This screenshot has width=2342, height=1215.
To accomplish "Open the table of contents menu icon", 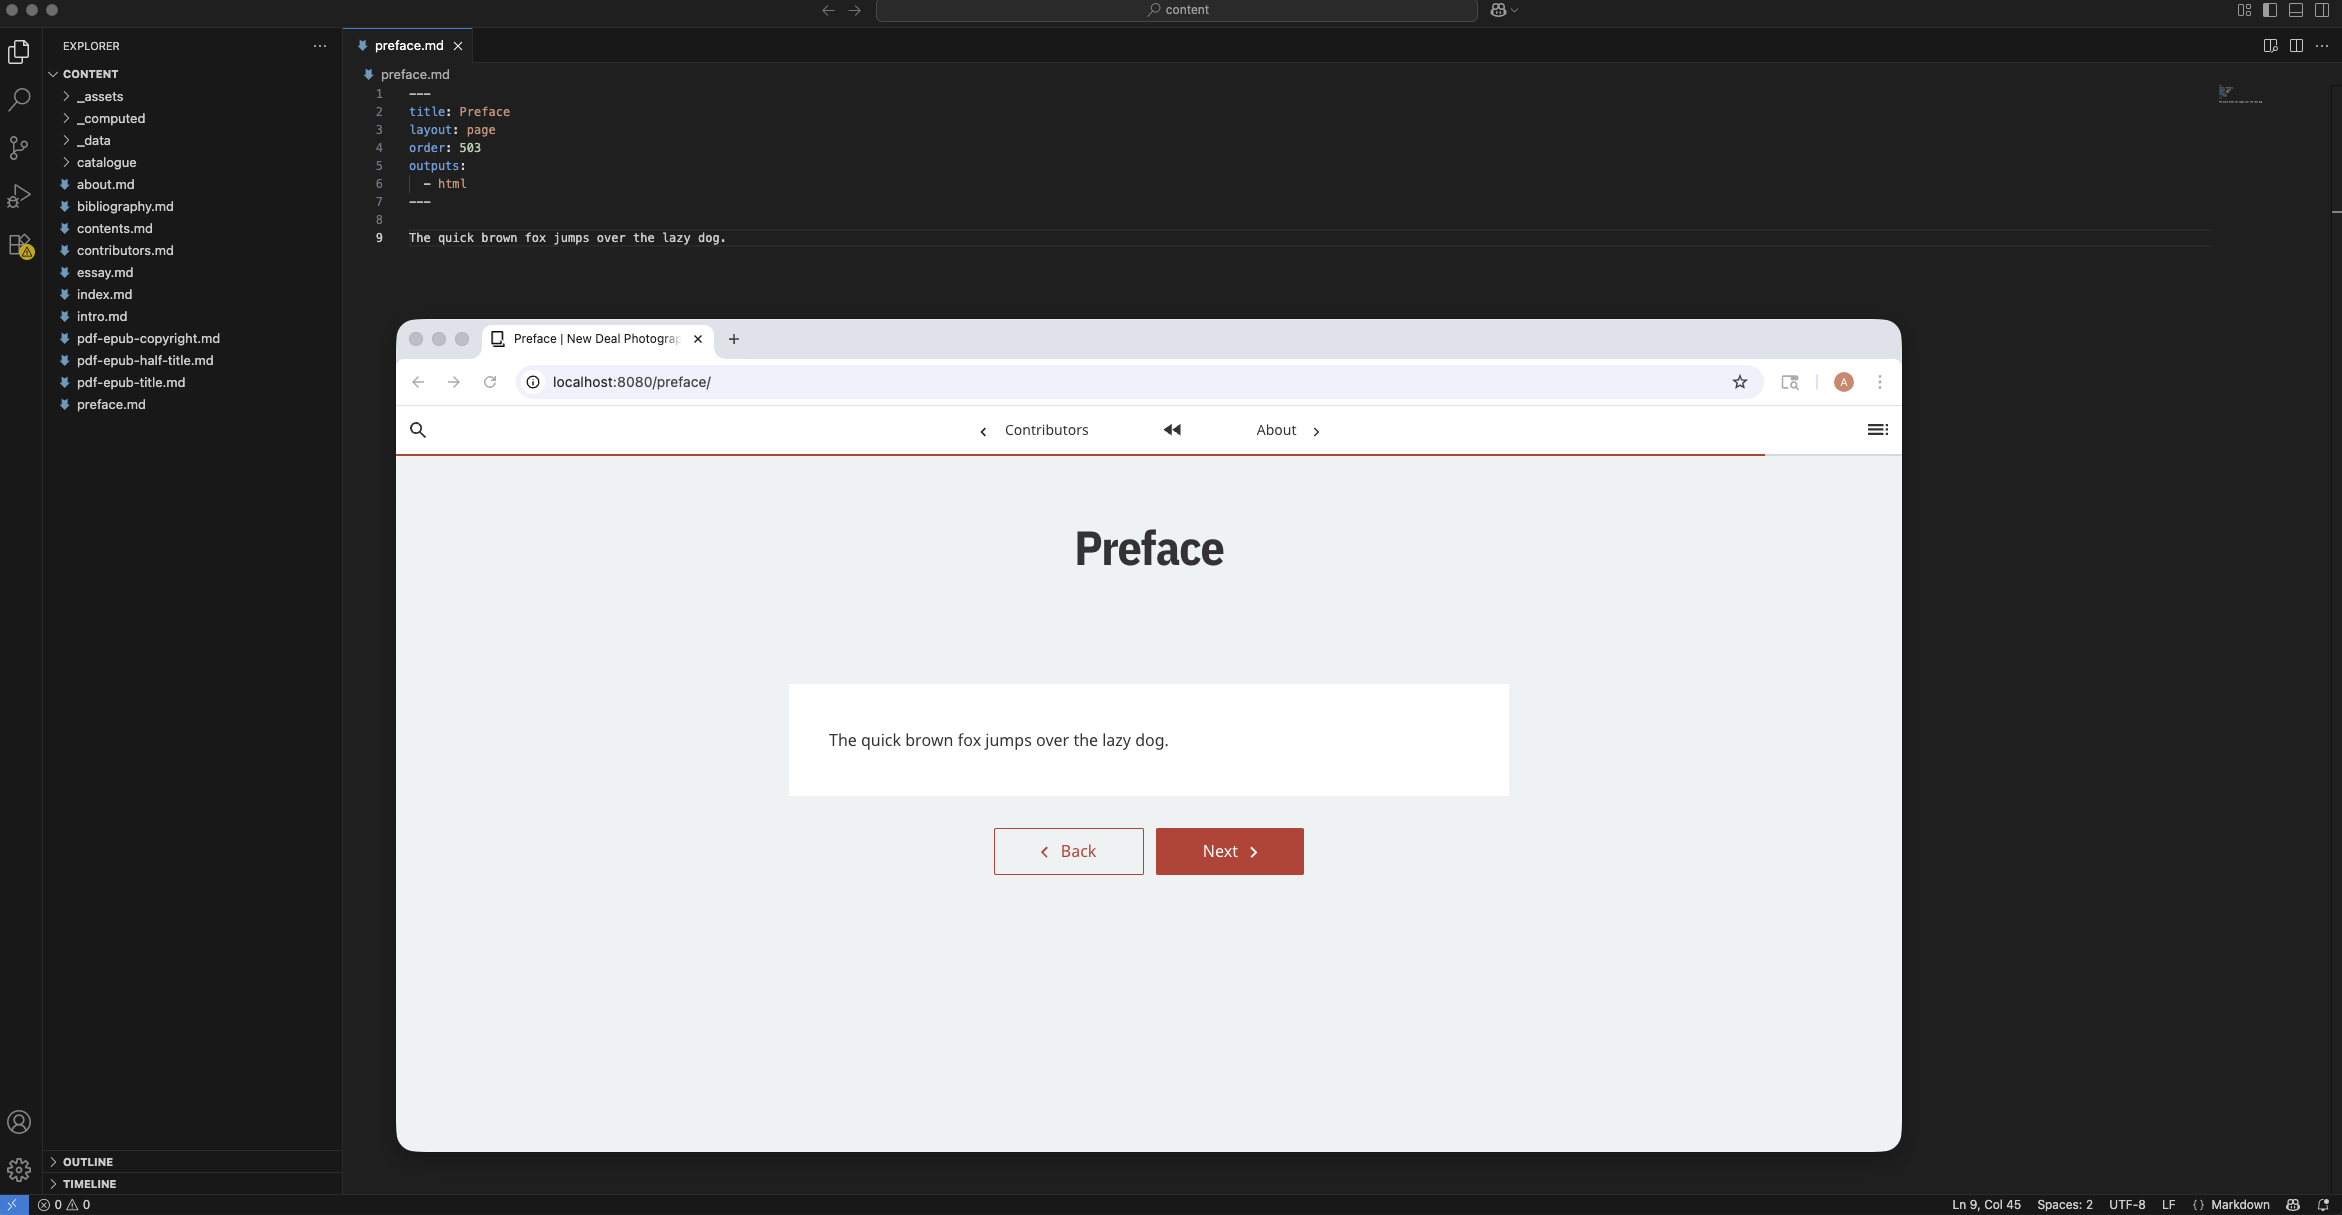I will [x=1877, y=430].
